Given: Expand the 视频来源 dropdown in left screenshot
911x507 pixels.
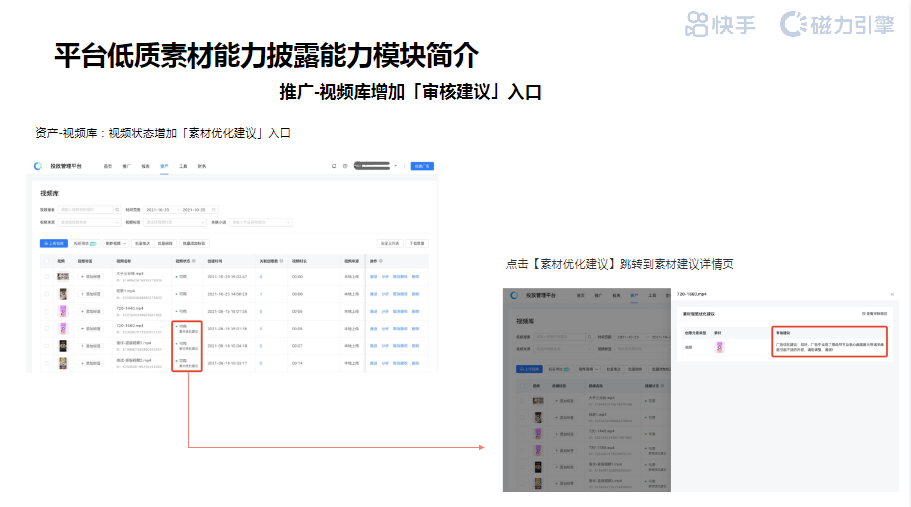Looking at the screenshot, I should click(89, 222).
